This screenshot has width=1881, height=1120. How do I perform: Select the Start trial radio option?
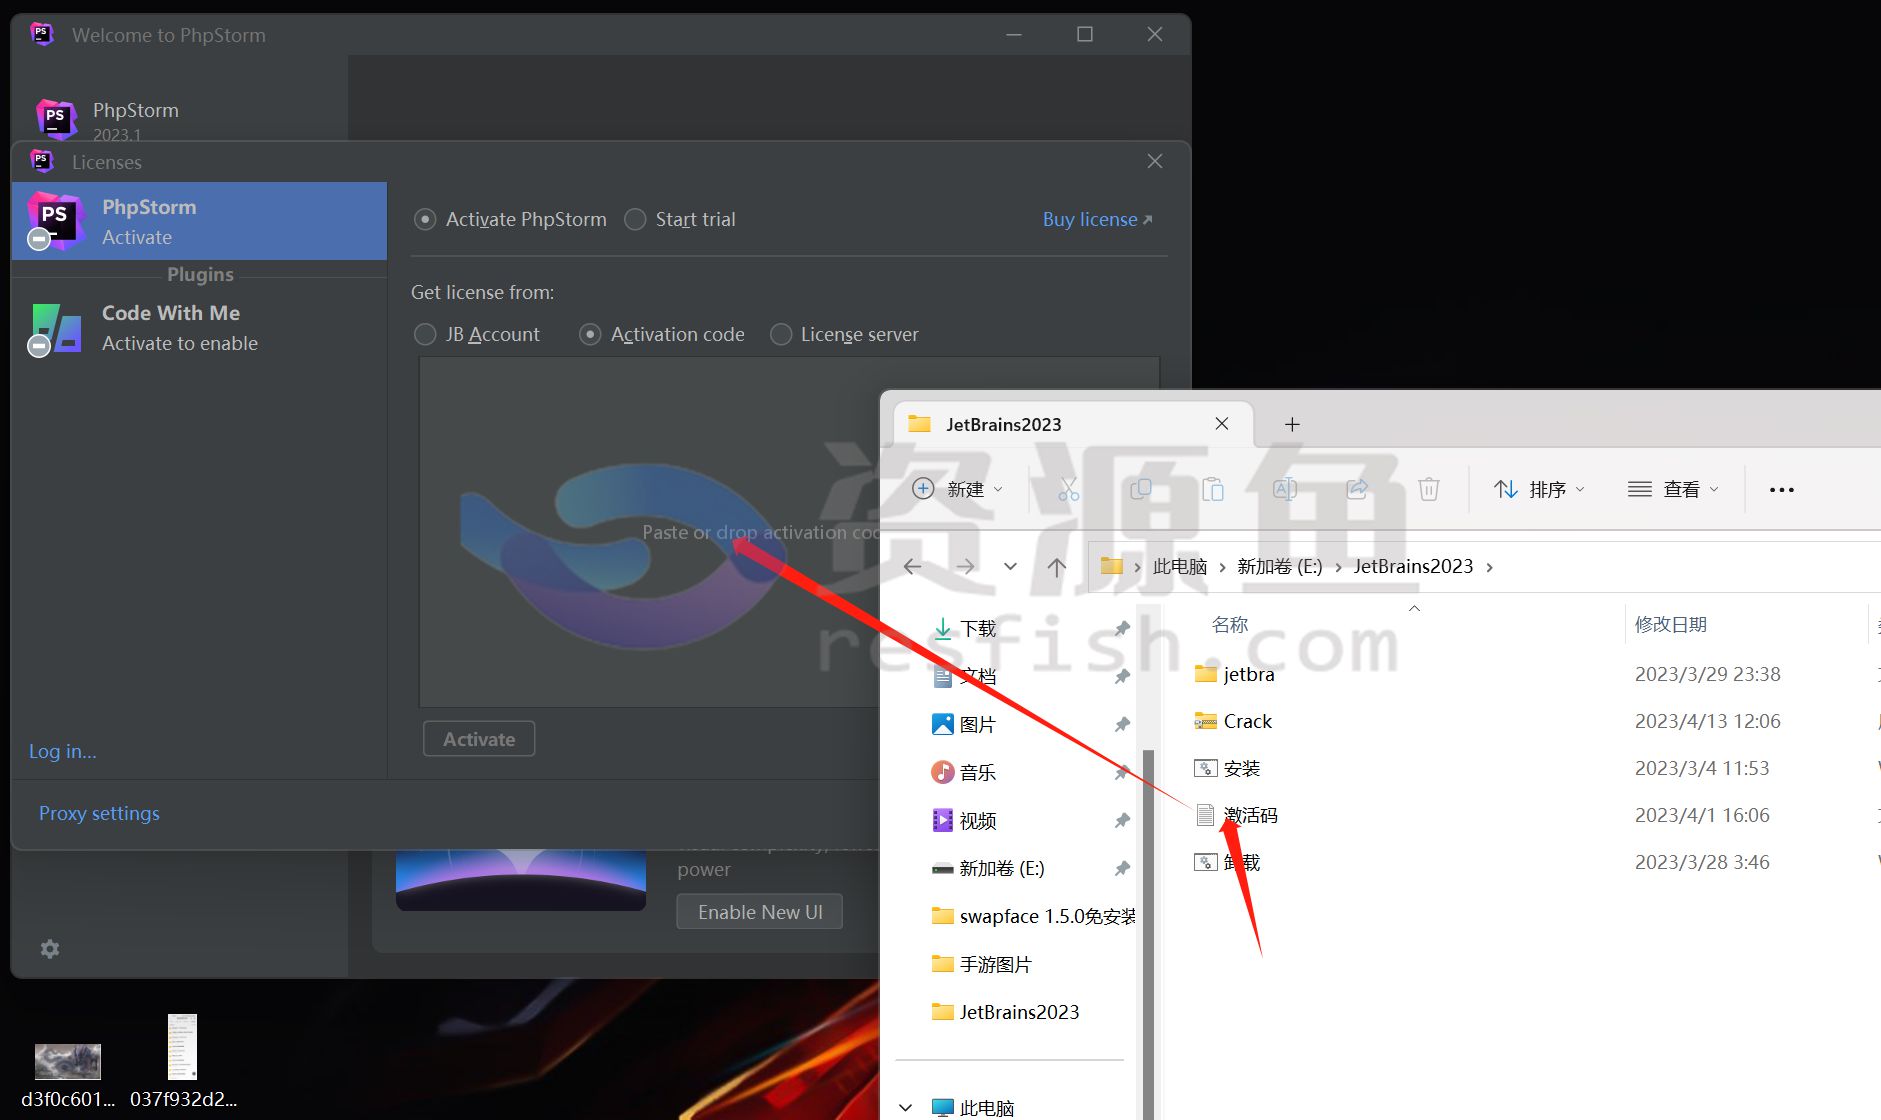pyautogui.click(x=635, y=219)
